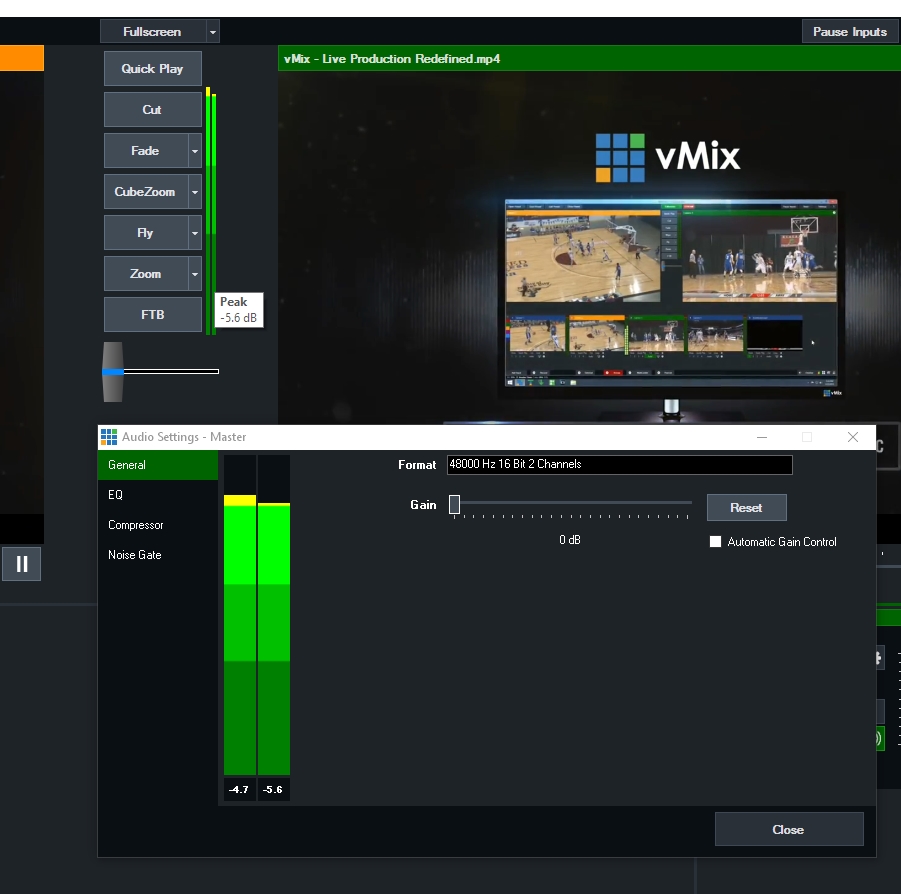
Task: Switch to the Compressor tab
Action: coord(157,525)
